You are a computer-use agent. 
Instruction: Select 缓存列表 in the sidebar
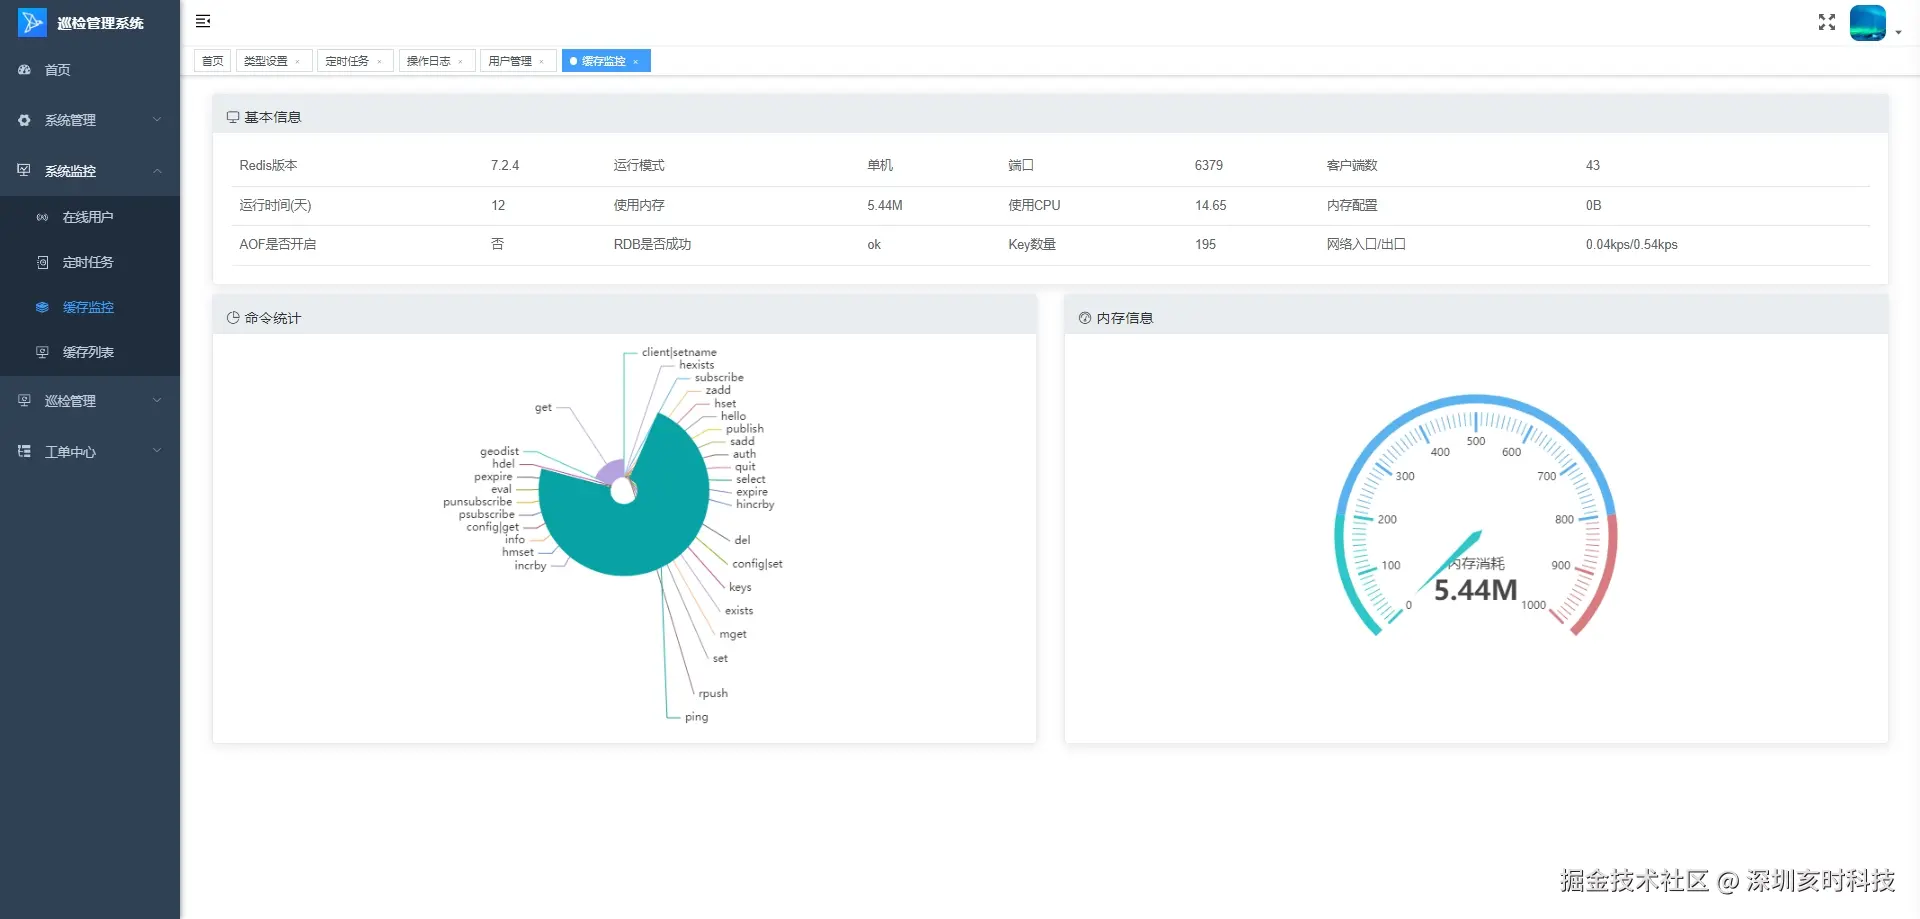(x=90, y=352)
